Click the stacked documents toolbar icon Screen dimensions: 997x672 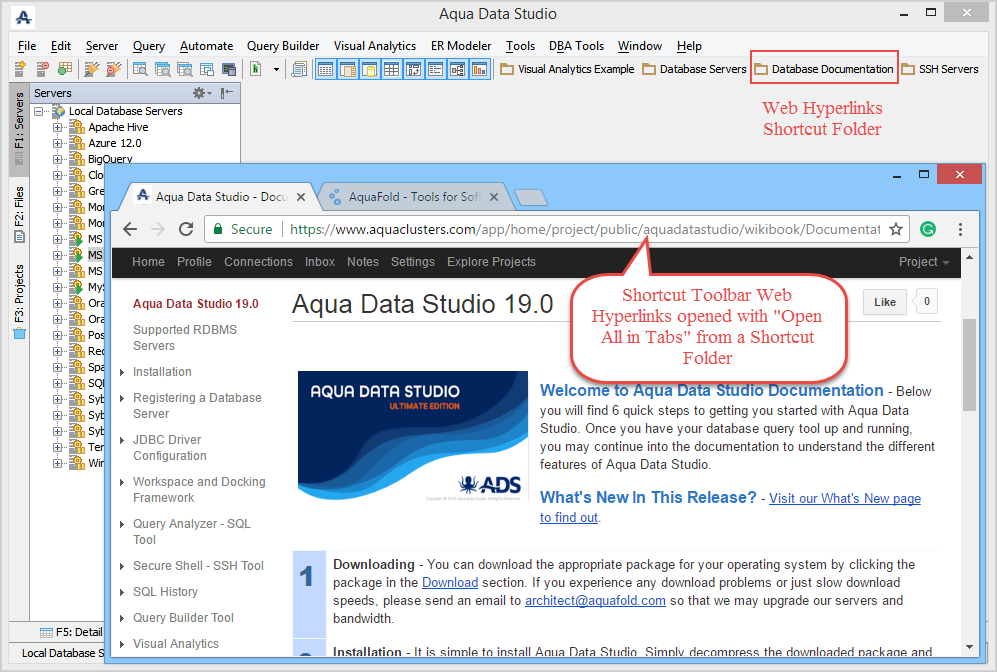(x=299, y=69)
